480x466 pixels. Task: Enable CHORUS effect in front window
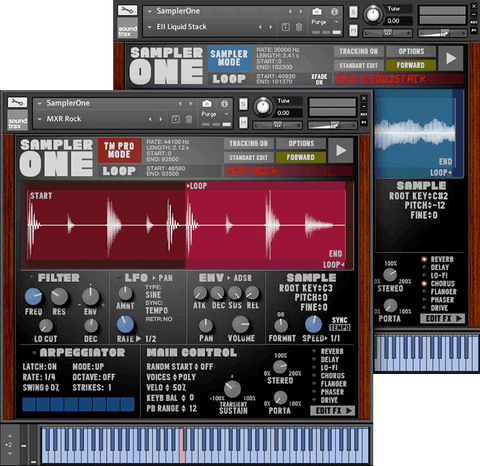pos(314,376)
